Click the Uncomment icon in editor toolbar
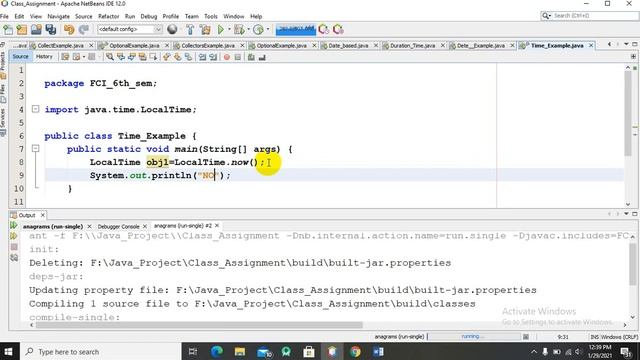 [x=262, y=57]
